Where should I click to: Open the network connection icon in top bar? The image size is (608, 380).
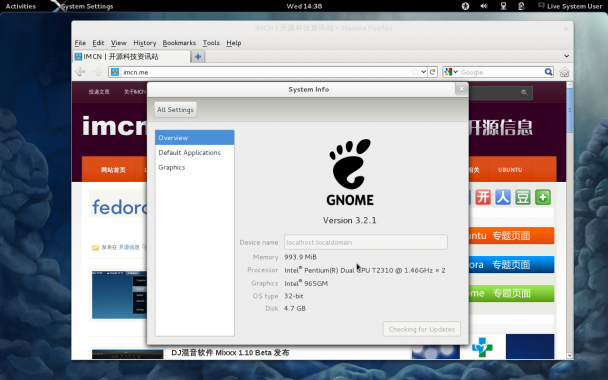(503, 6)
